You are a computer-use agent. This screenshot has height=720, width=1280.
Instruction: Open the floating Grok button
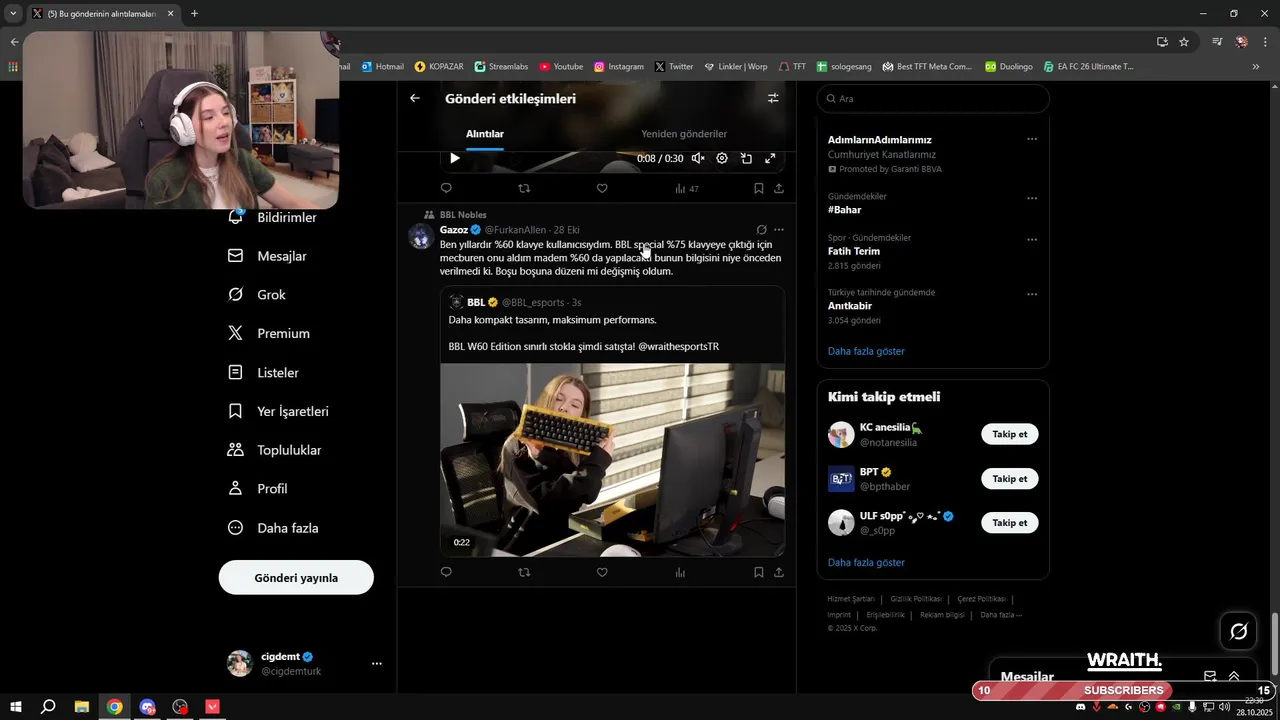click(x=1239, y=631)
